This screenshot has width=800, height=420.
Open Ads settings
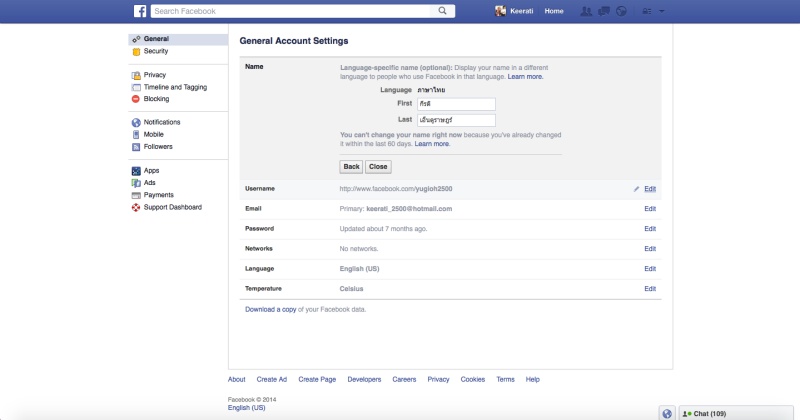[149, 183]
